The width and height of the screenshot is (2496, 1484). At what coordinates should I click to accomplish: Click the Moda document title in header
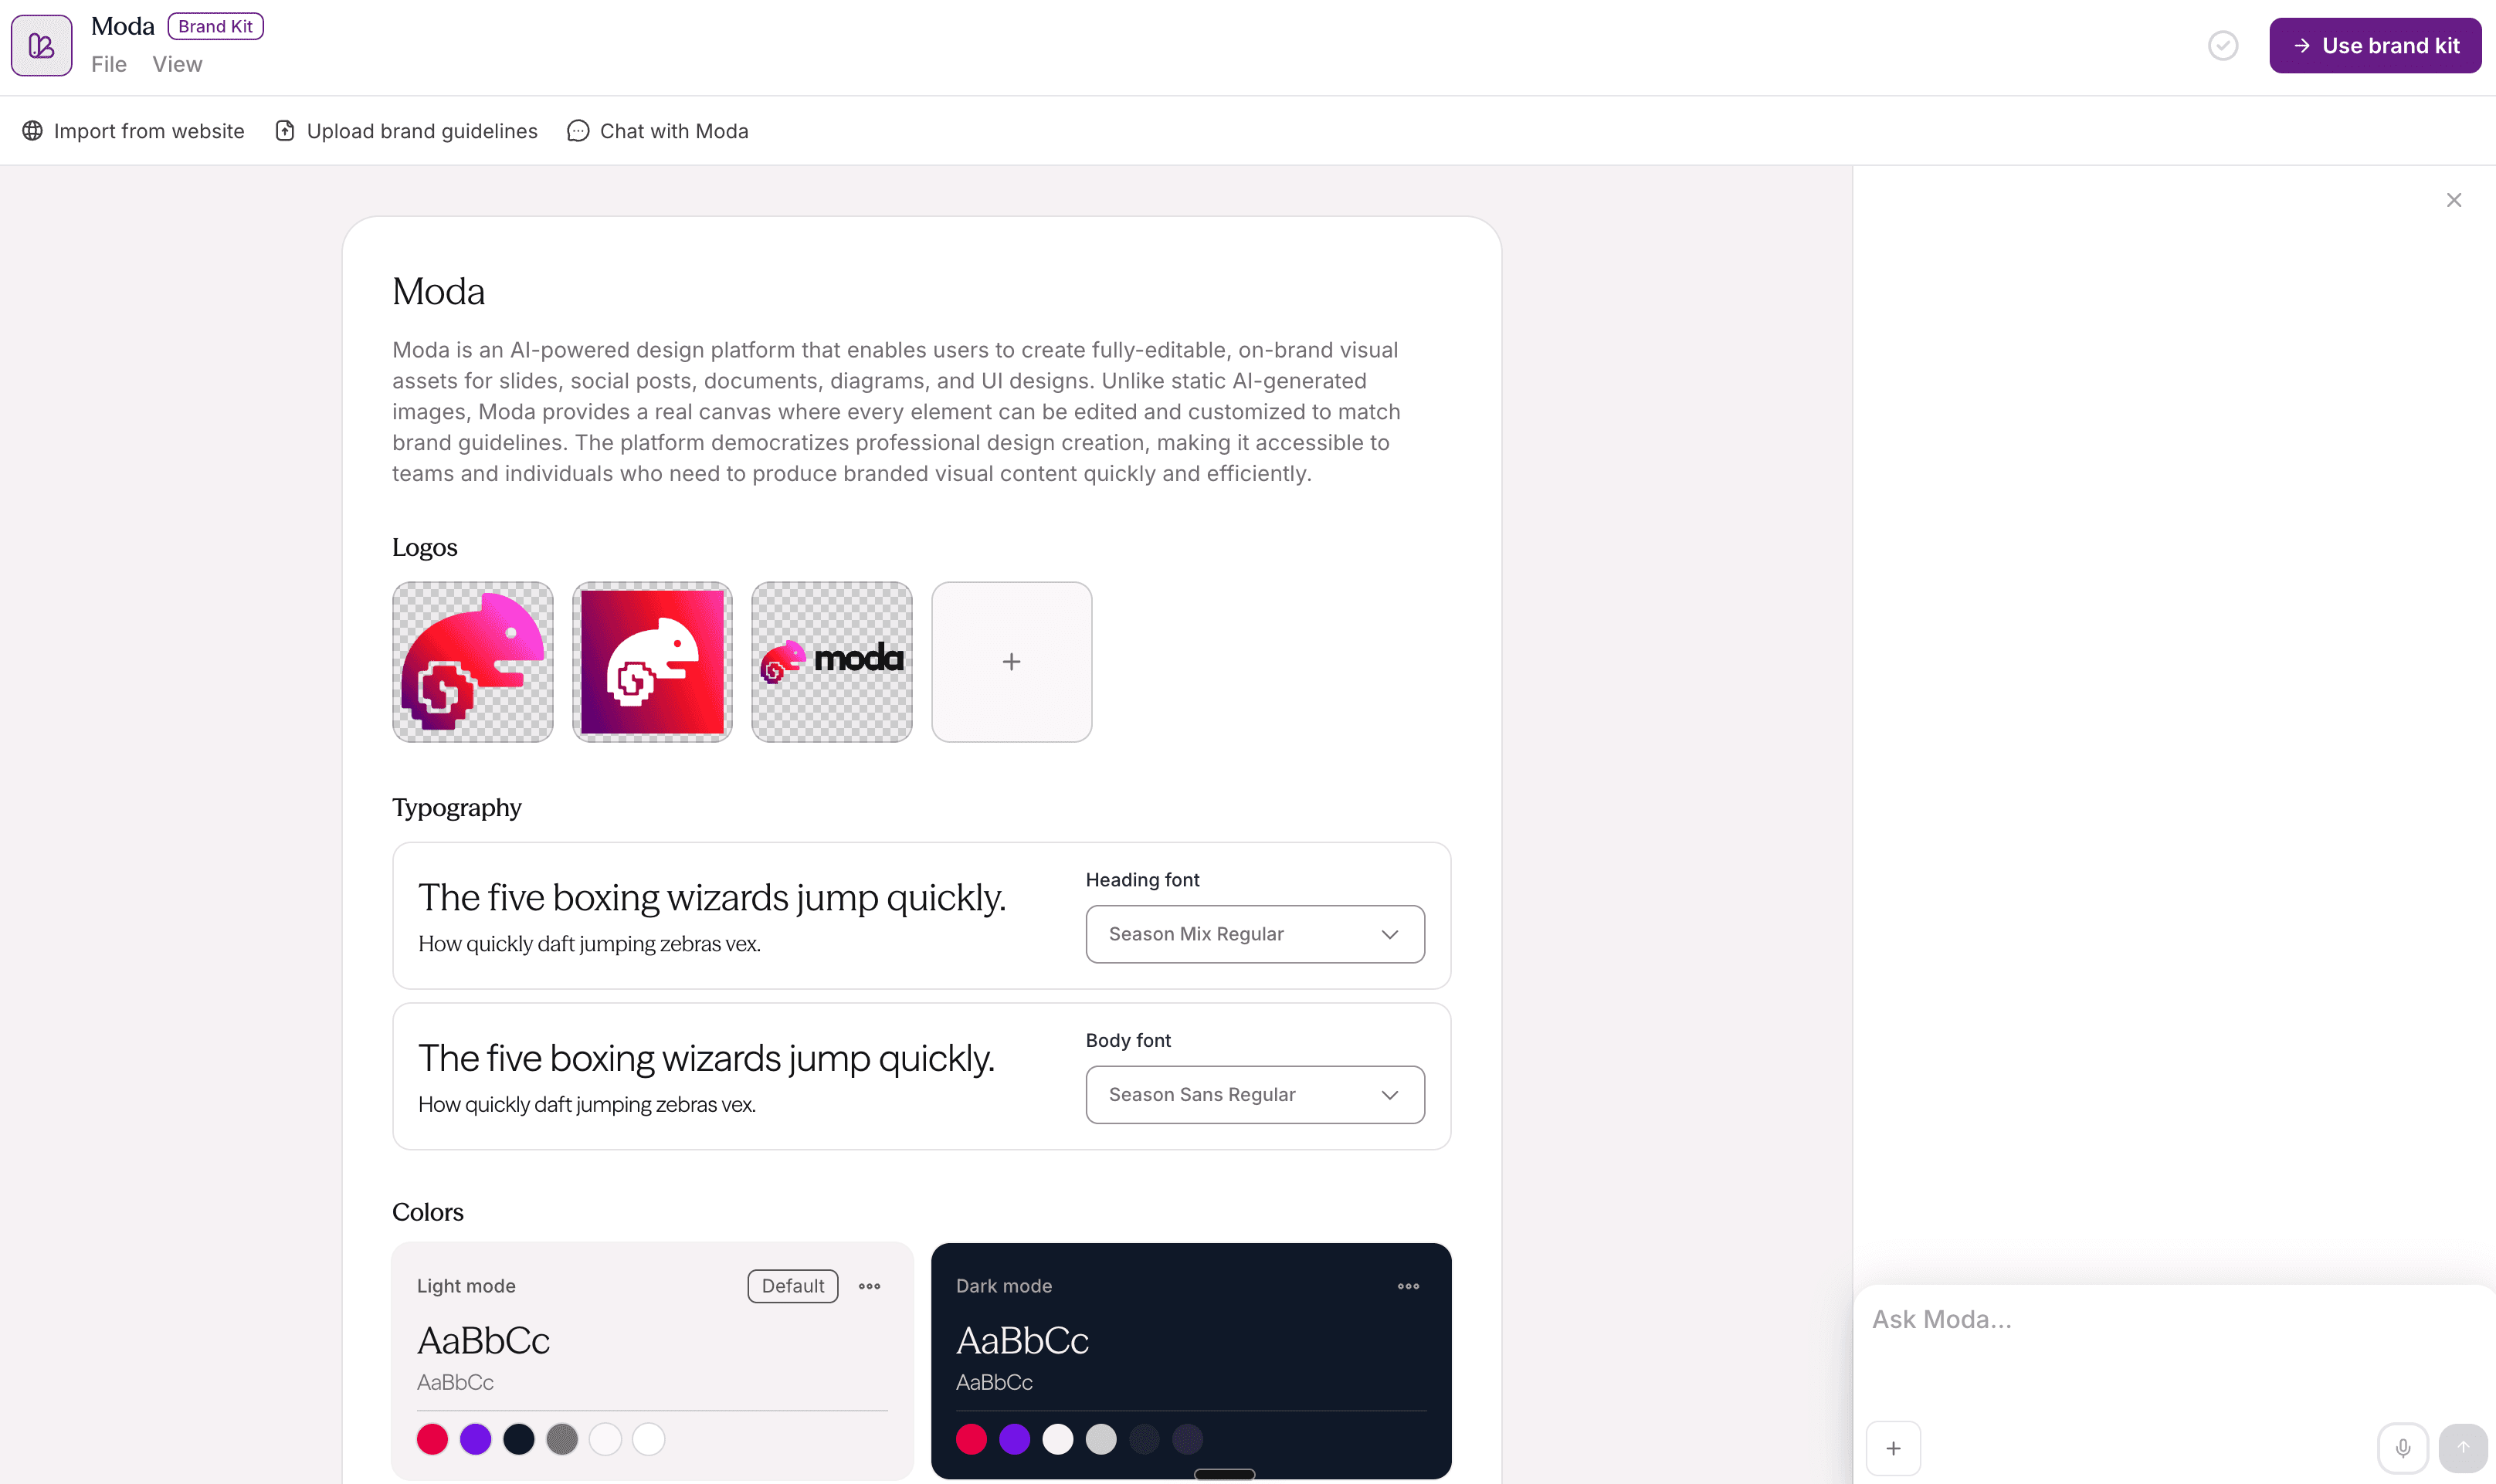coord(123,26)
